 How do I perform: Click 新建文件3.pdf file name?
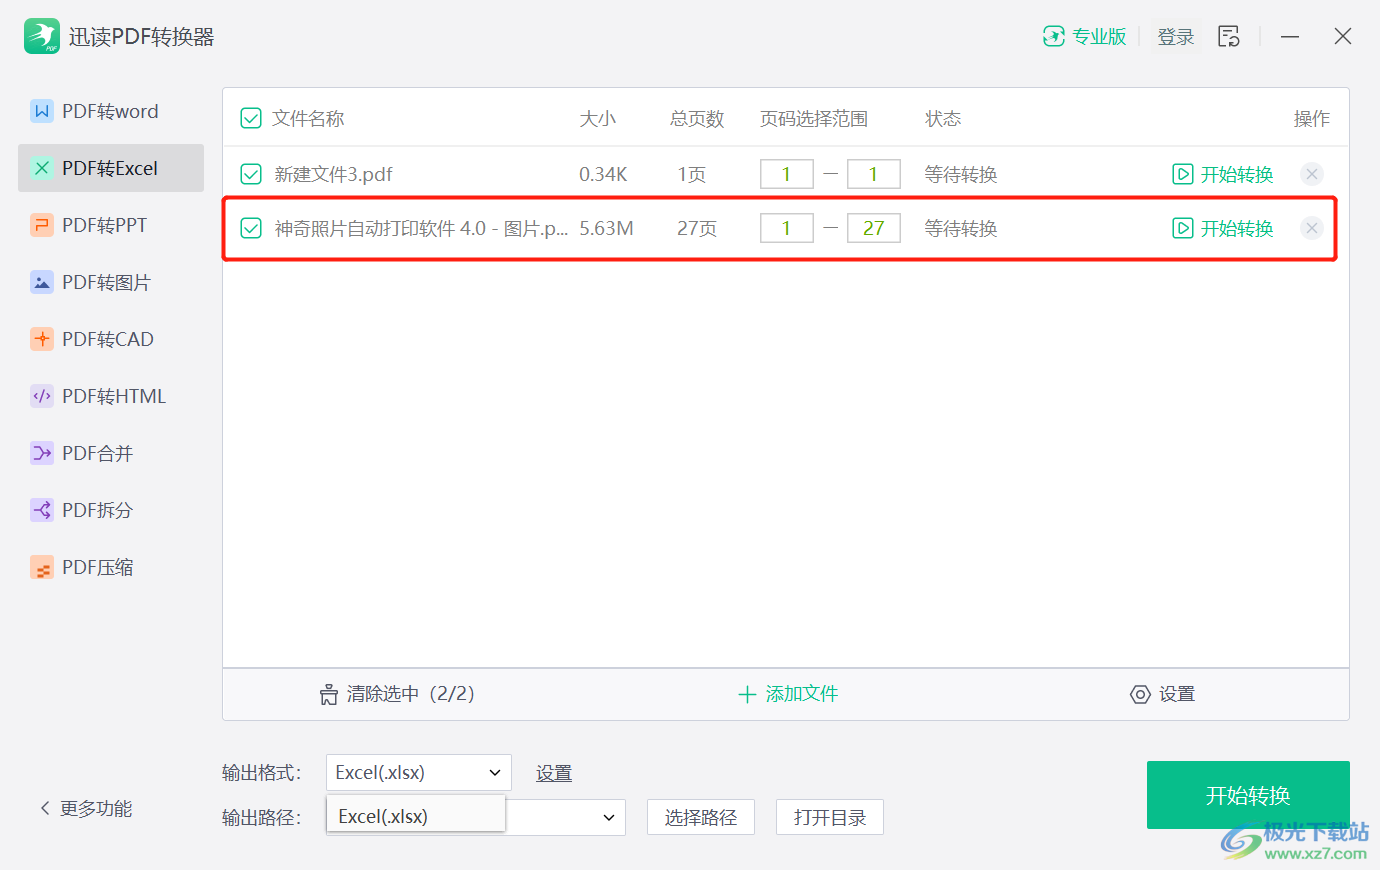coord(334,174)
